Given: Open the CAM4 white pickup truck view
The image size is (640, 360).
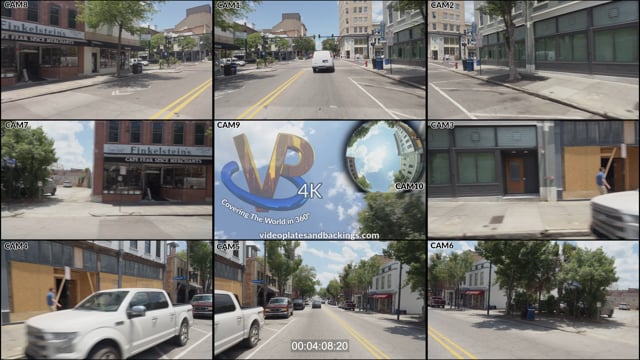Looking at the screenshot, I should (106, 300).
